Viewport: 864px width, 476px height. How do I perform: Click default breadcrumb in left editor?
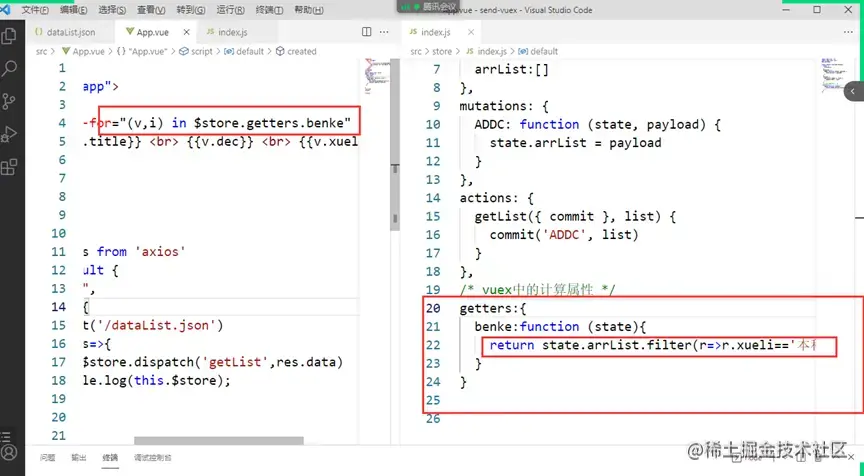tap(244, 51)
